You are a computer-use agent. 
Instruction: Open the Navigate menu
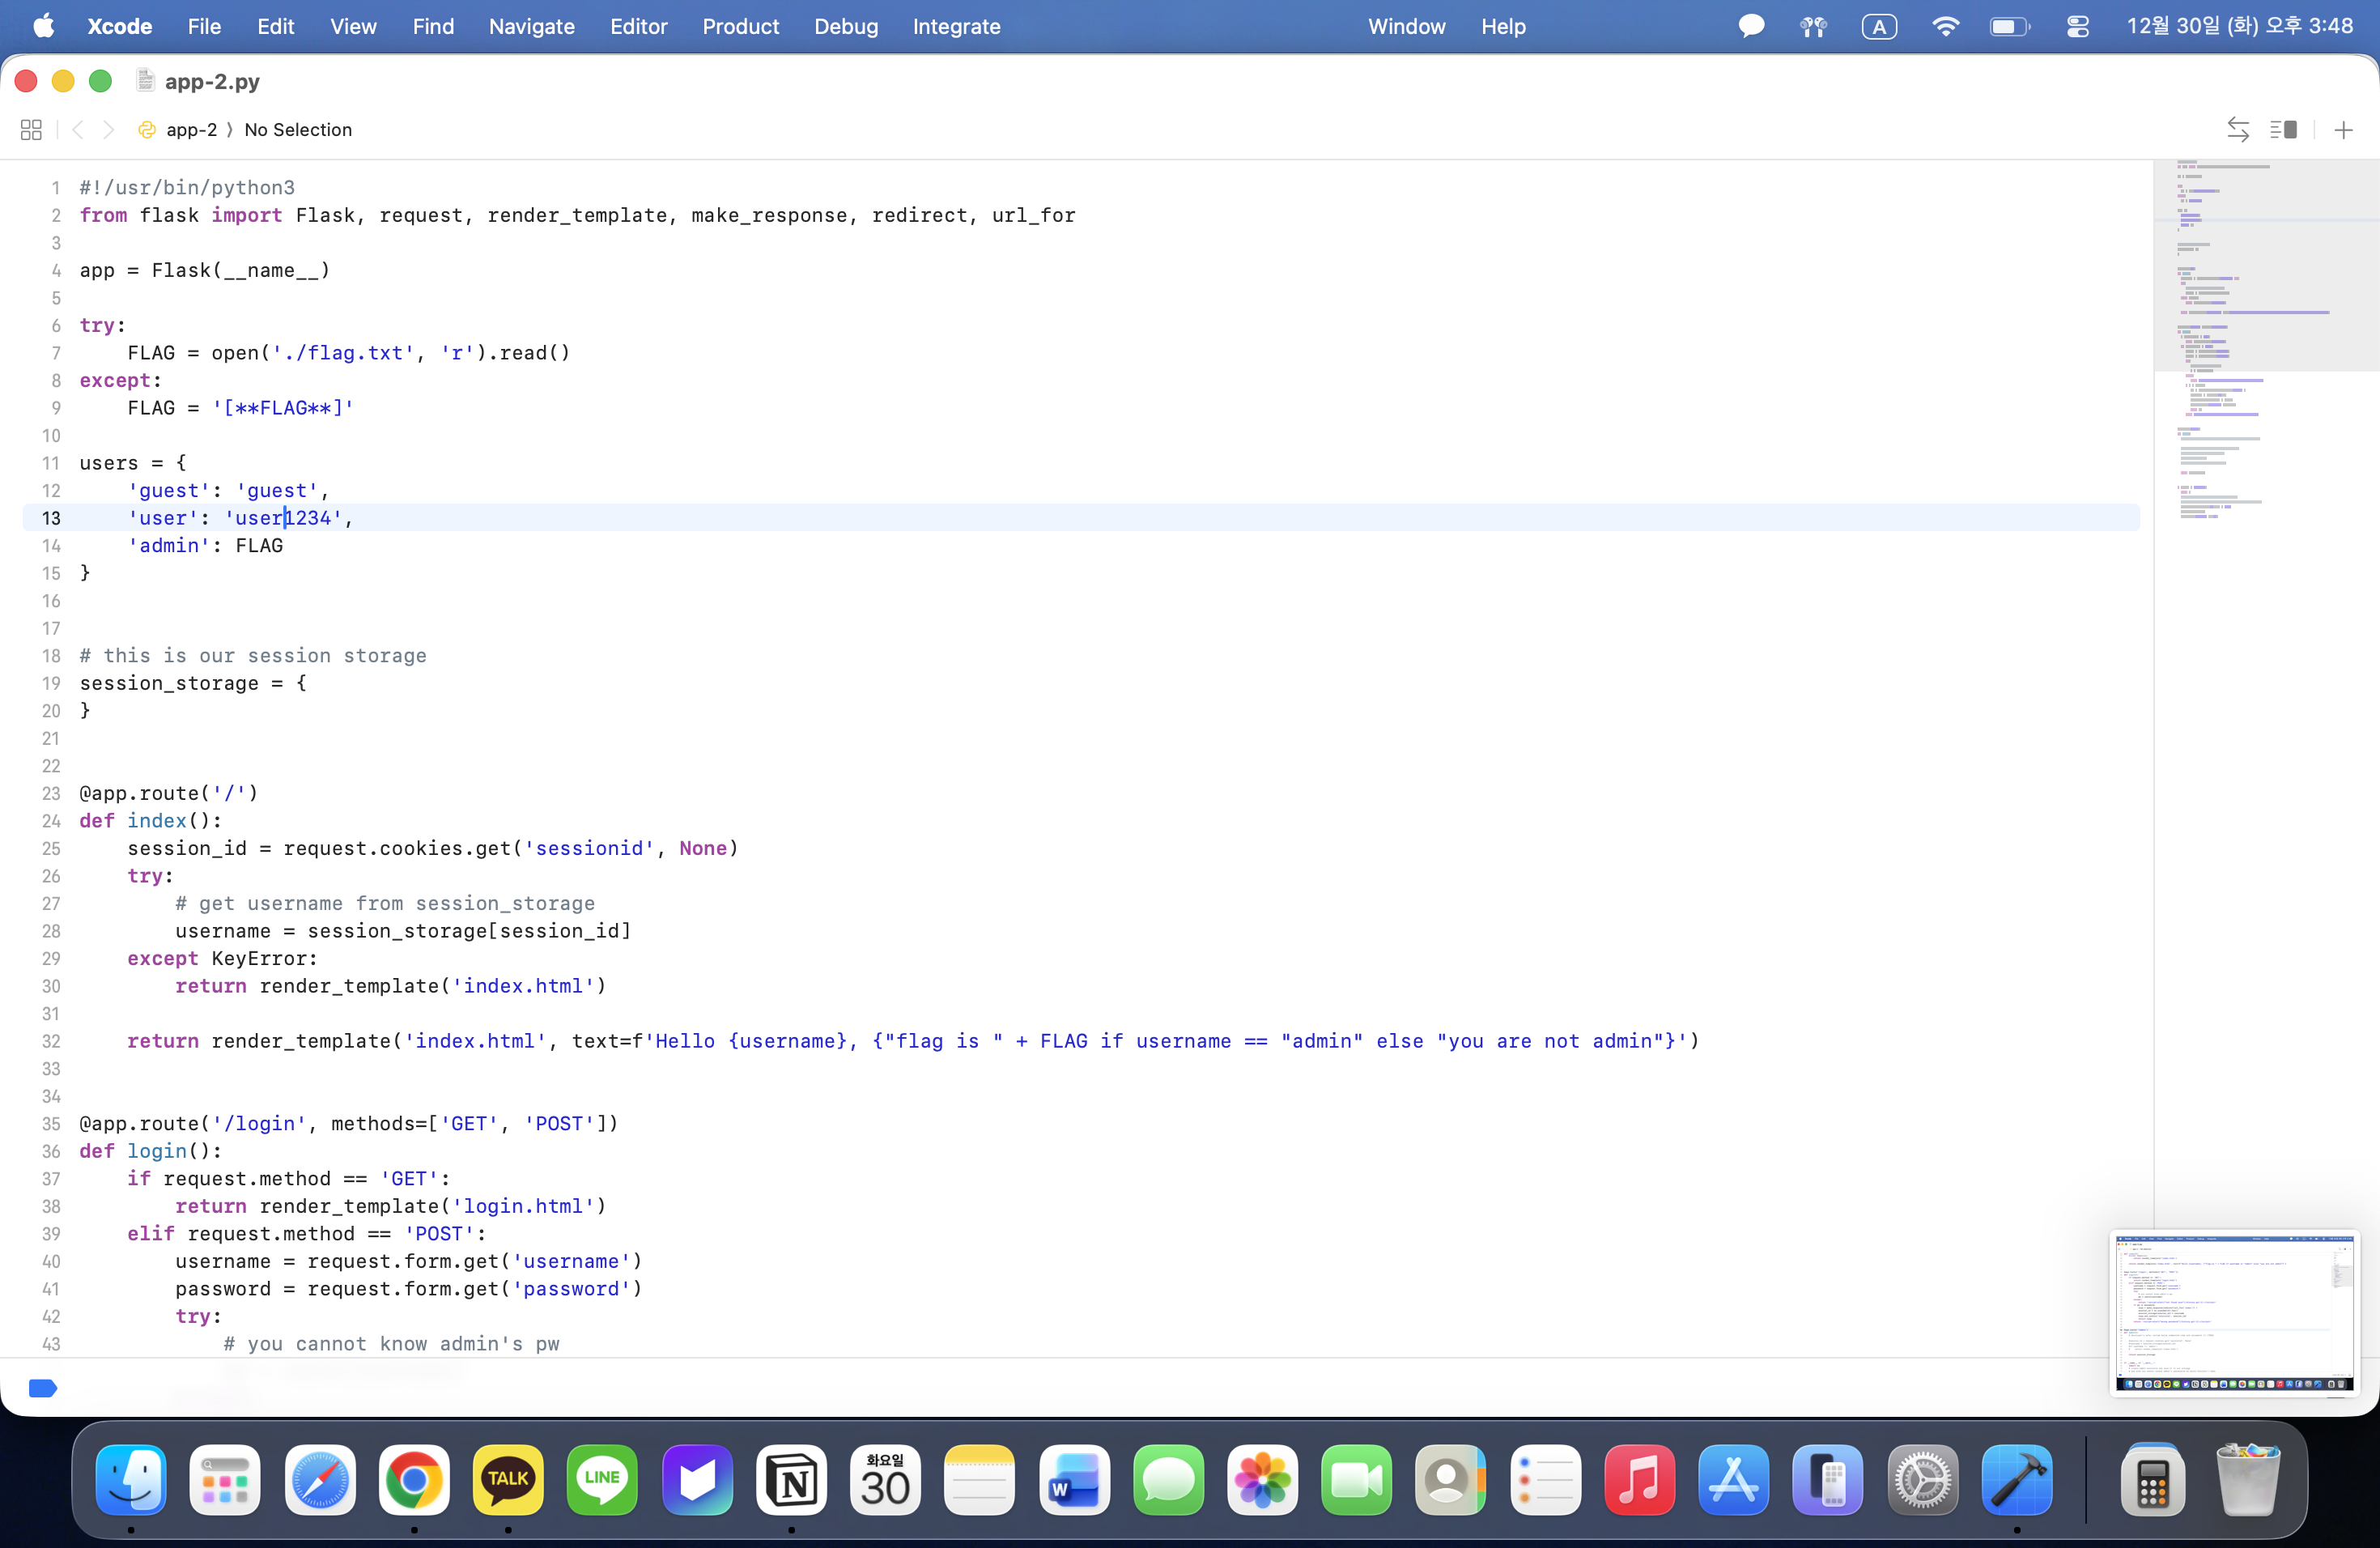[531, 27]
